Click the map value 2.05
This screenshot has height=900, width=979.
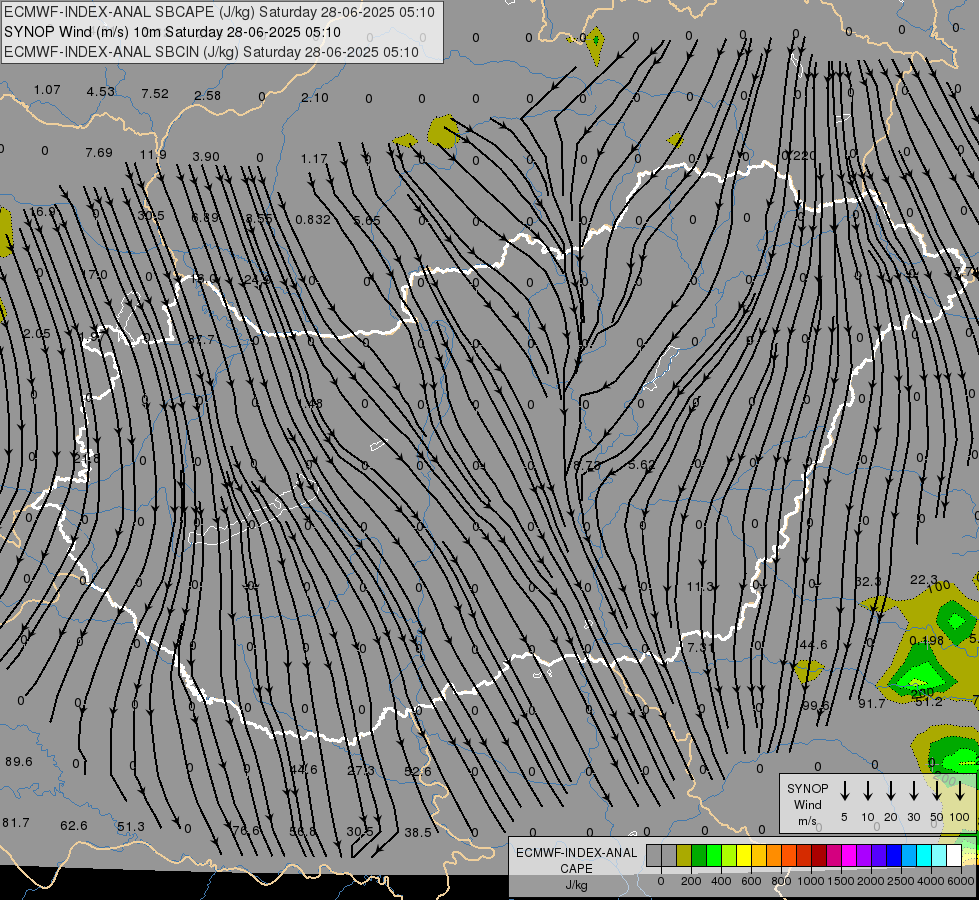click(x=37, y=334)
